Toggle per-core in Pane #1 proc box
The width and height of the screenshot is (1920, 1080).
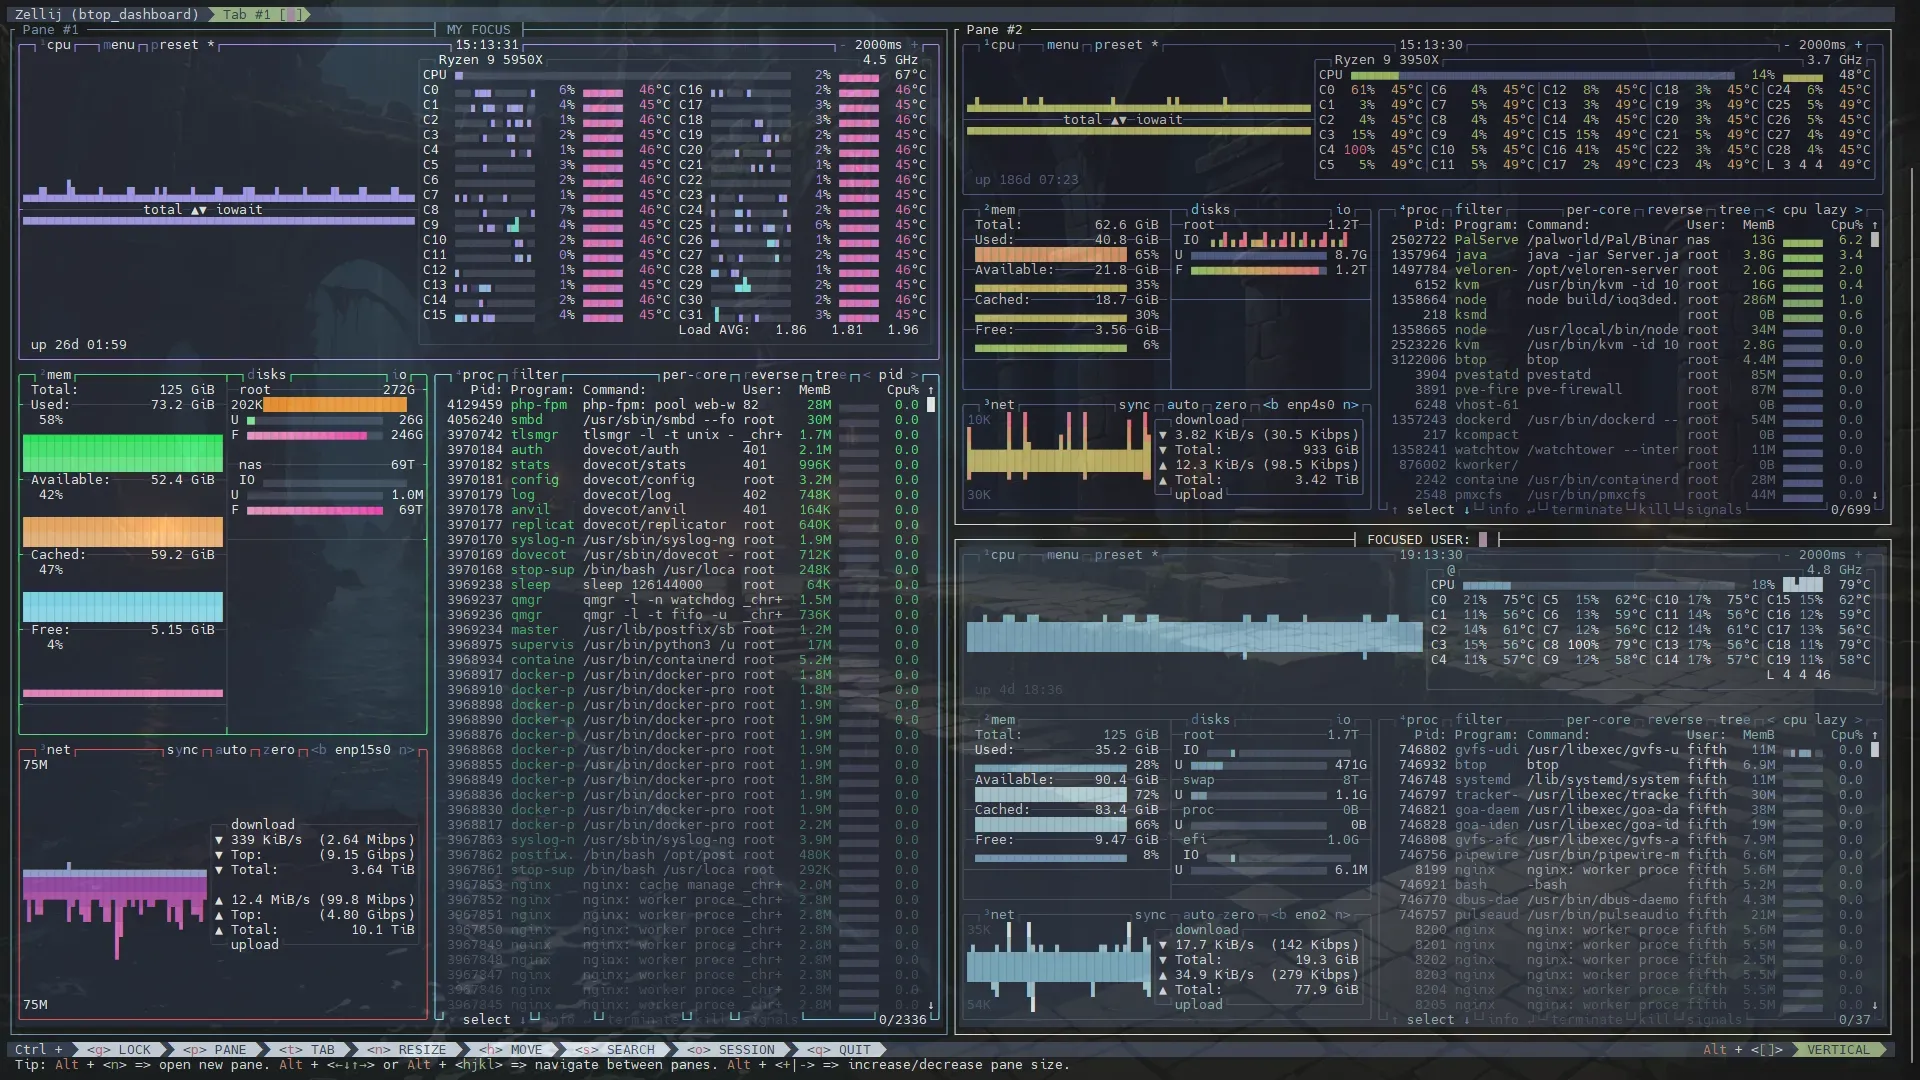pyautogui.click(x=694, y=375)
